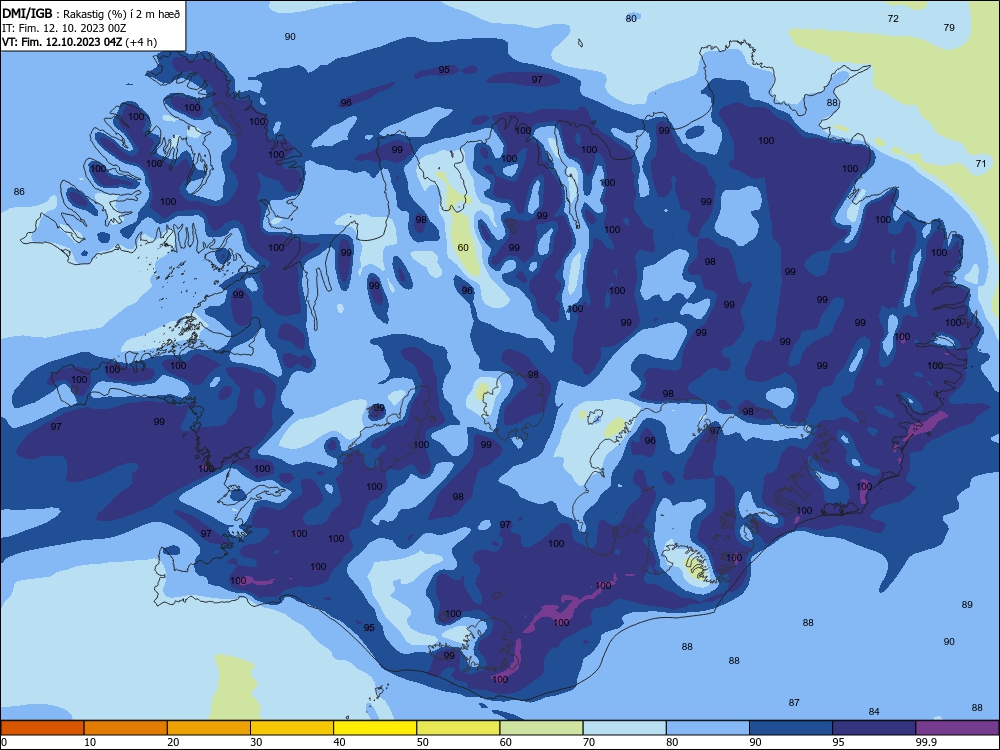
Task: Click the 'IT: Fim. 12. 10. 2023 00Z' line
Action: pos(64,28)
